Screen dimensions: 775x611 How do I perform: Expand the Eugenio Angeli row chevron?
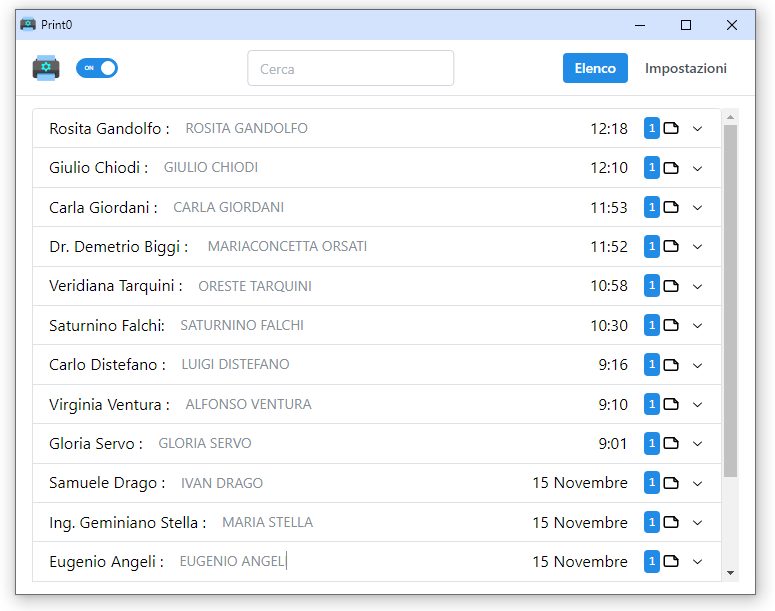click(698, 562)
